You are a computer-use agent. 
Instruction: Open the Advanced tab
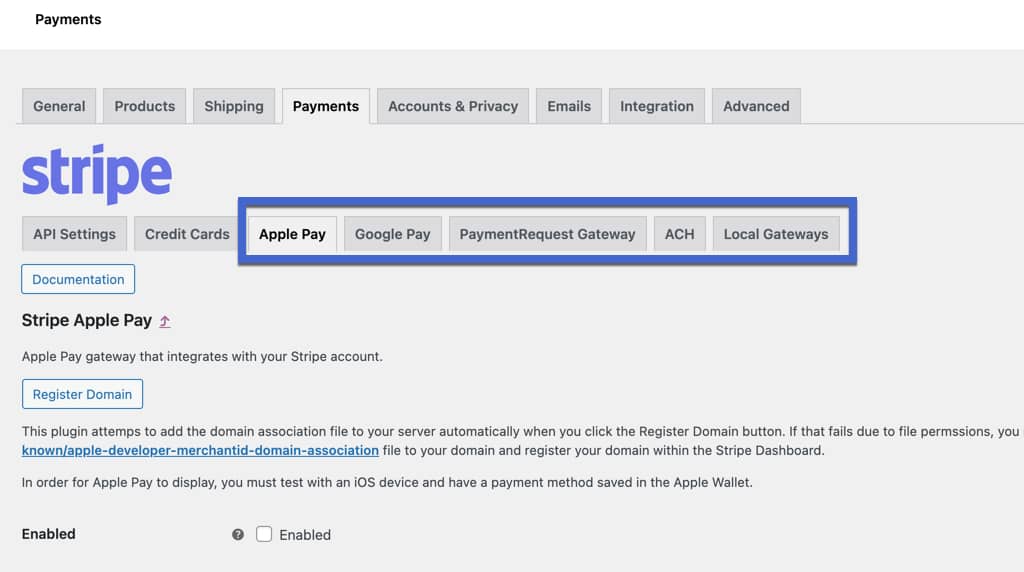[756, 106]
